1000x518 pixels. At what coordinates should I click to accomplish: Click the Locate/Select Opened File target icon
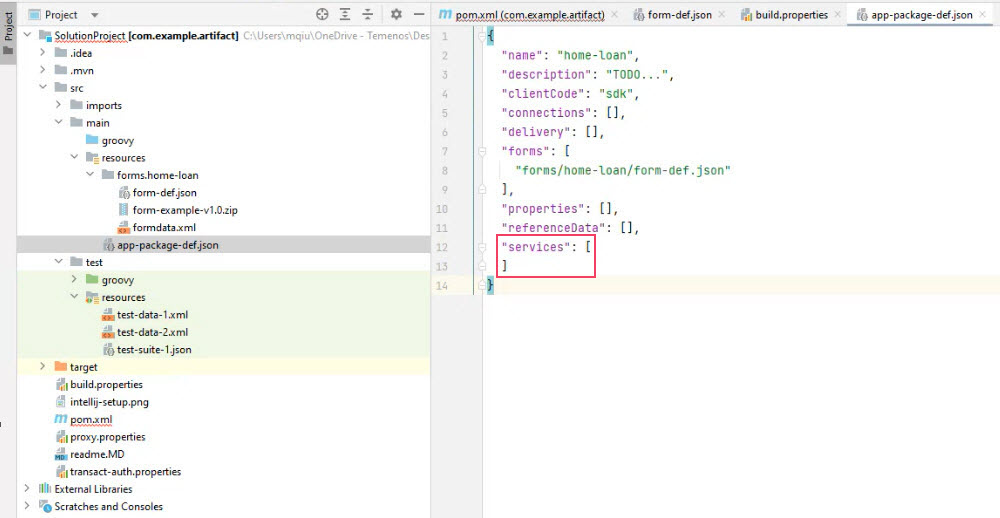pyautogui.click(x=322, y=14)
